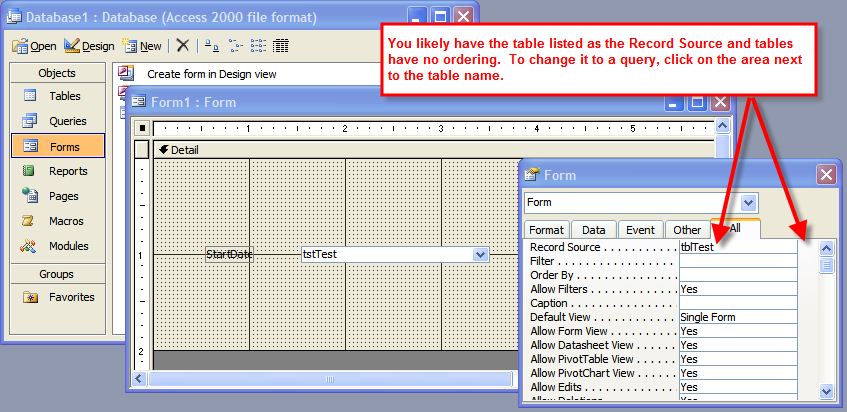The width and height of the screenshot is (847, 412).
Task: Switch to Details view icon
Action: point(281,46)
